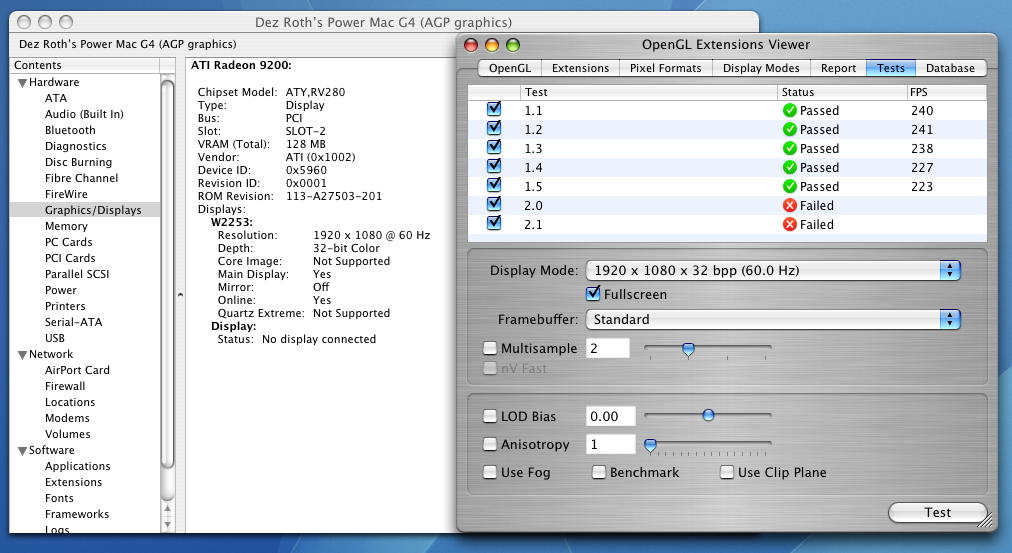Click the red Failed icon for test 2.0
This screenshot has width=1012, height=553.
[789, 205]
